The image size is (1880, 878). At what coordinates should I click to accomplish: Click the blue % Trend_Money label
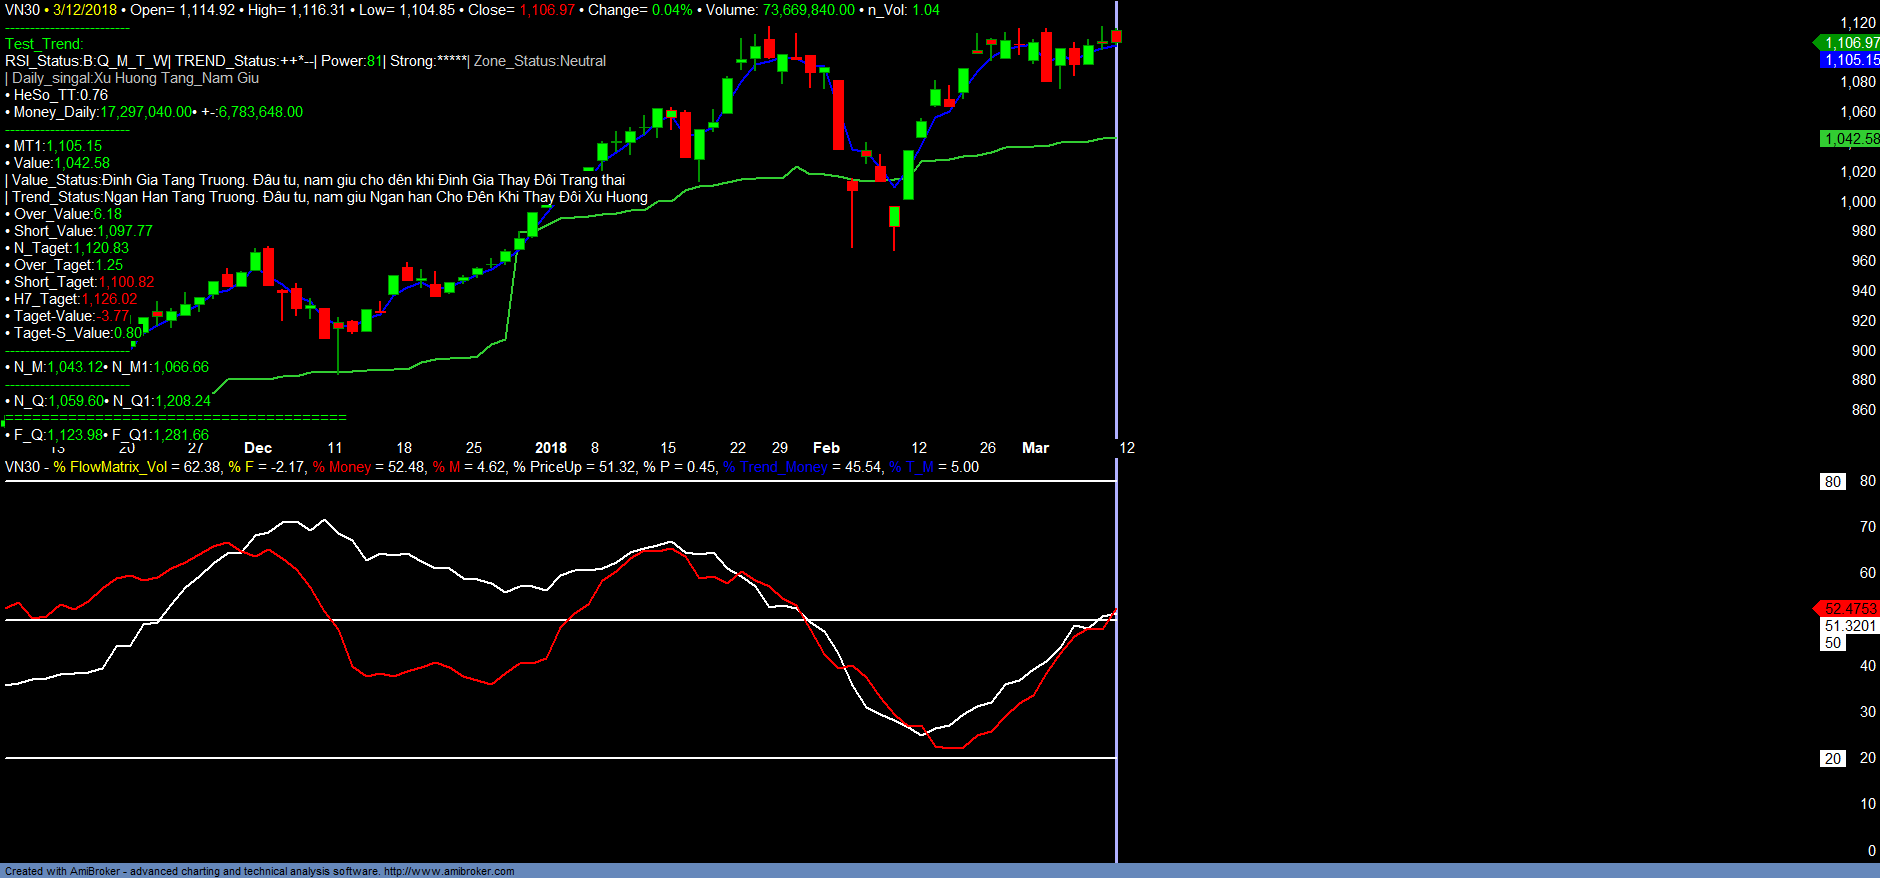775,467
